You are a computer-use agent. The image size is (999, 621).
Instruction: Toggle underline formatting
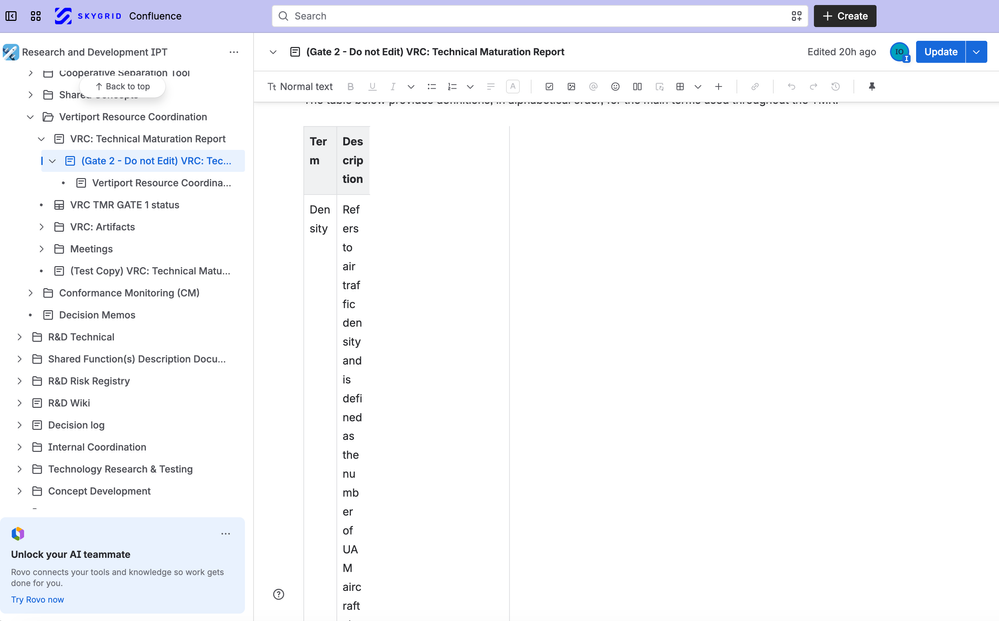pos(372,87)
